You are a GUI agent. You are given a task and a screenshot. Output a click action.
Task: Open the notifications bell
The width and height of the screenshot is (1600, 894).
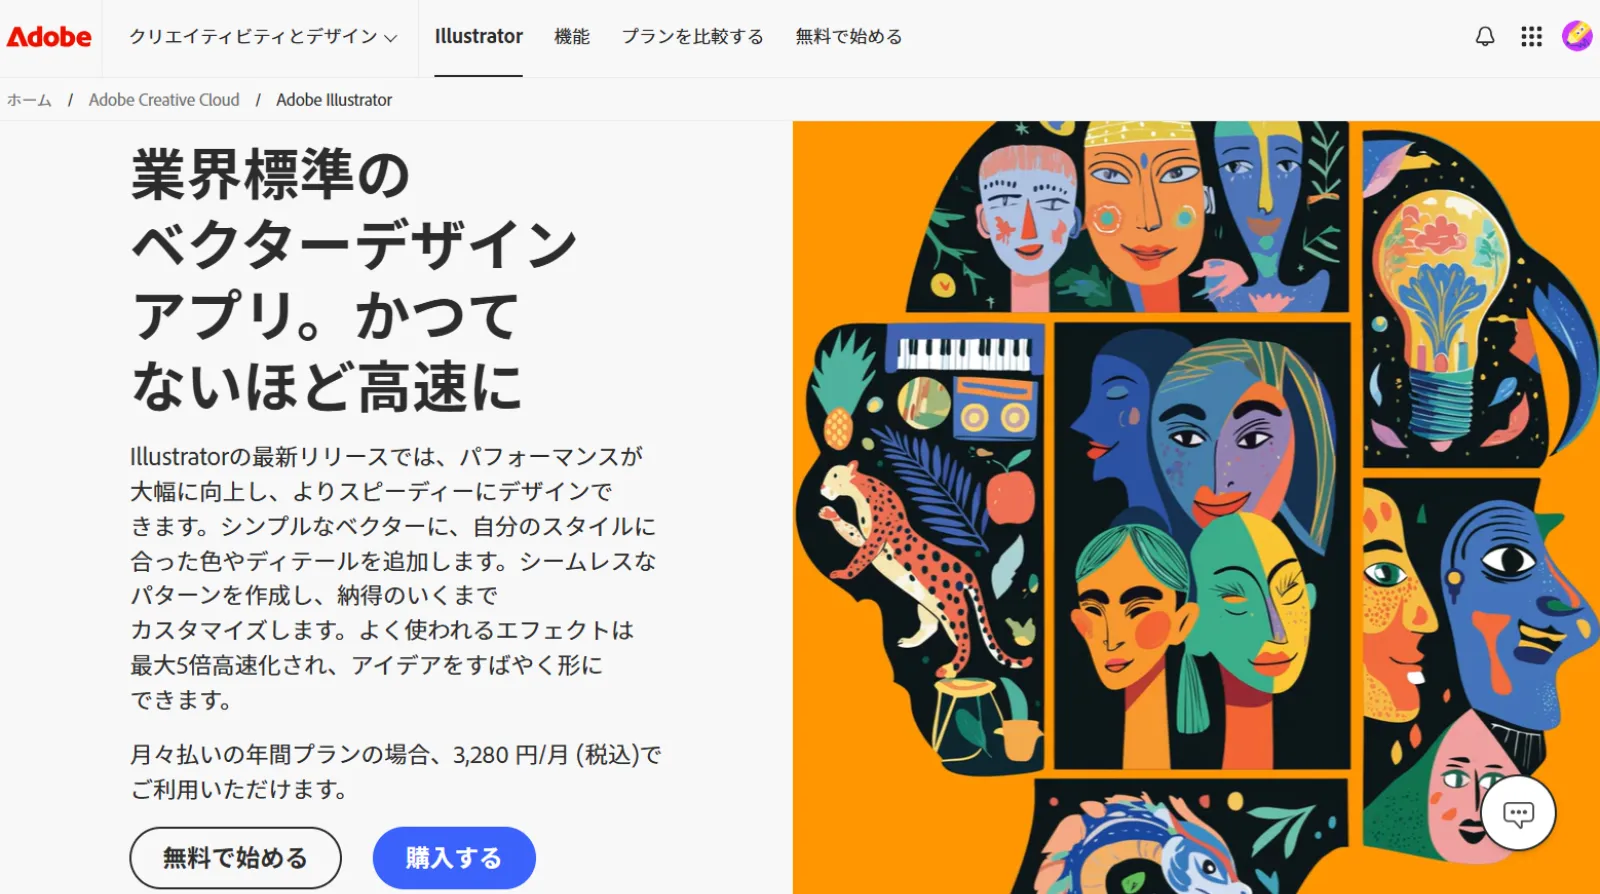pyautogui.click(x=1485, y=37)
